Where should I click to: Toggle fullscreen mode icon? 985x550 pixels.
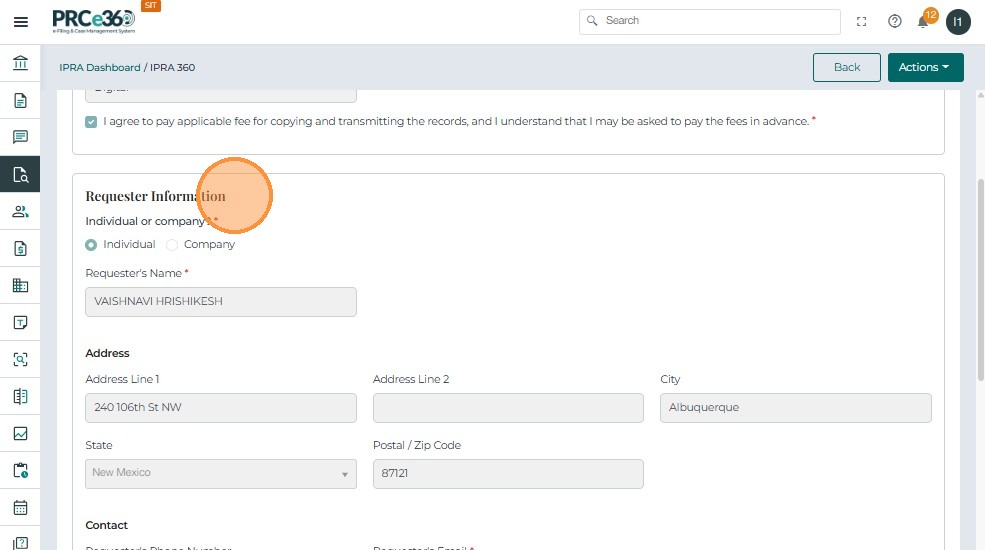tap(862, 21)
